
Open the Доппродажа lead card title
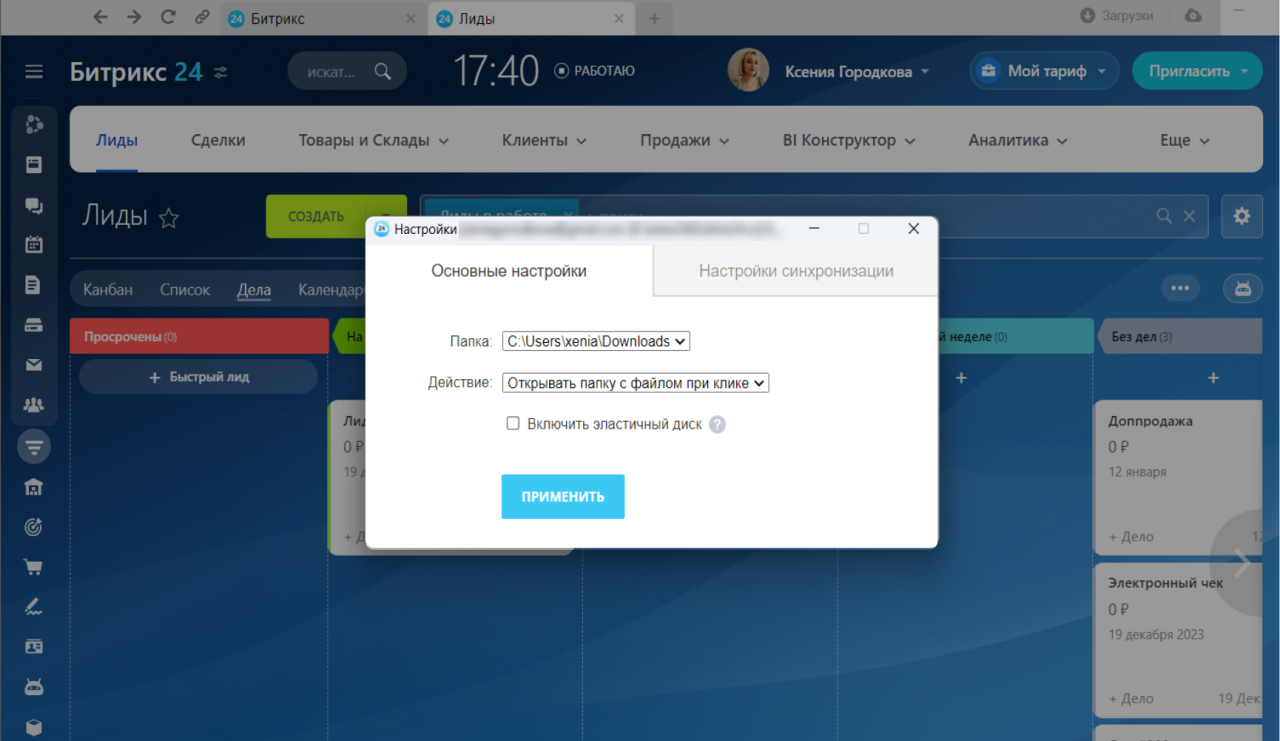[1150, 421]
